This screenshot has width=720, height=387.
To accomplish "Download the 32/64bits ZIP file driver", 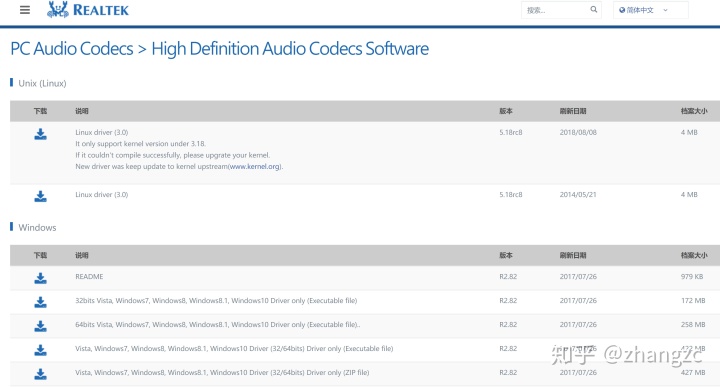I will (x=40, y=374).
